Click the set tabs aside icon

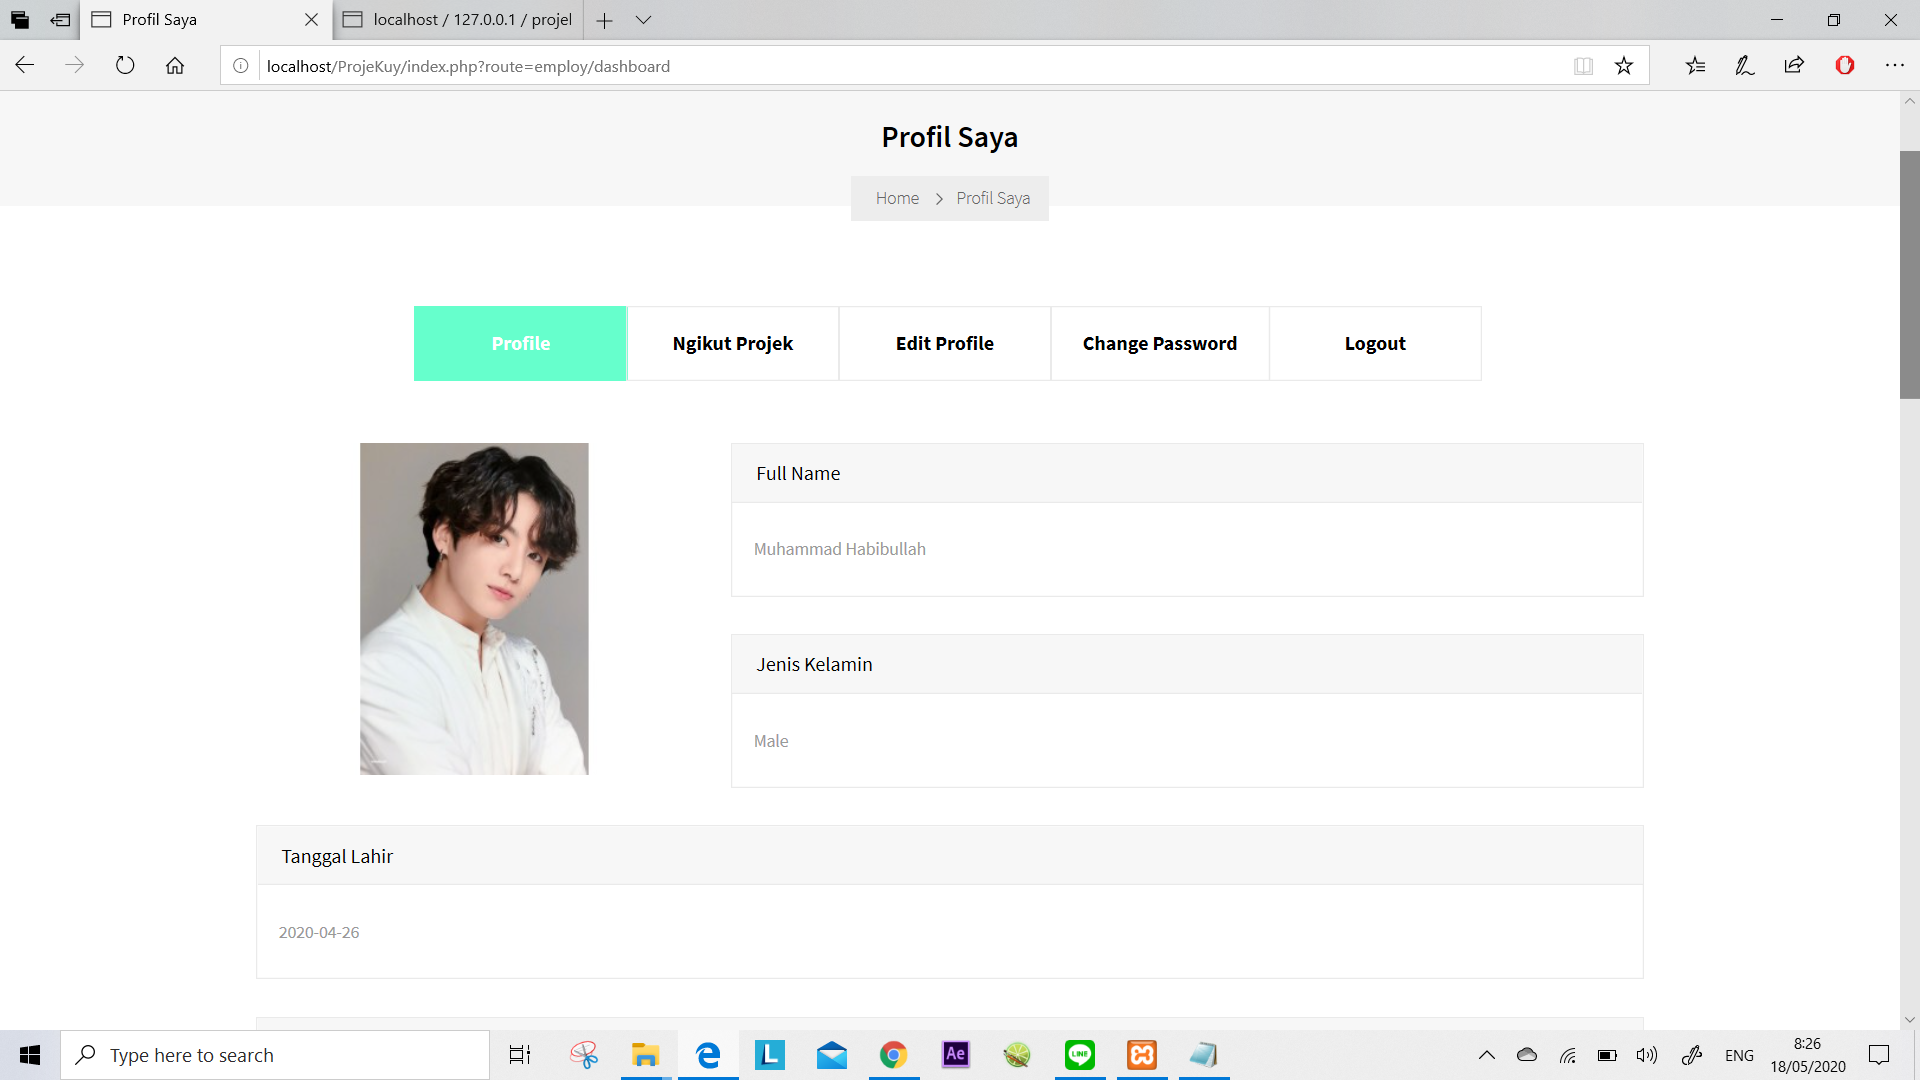[x=61, y=20]
